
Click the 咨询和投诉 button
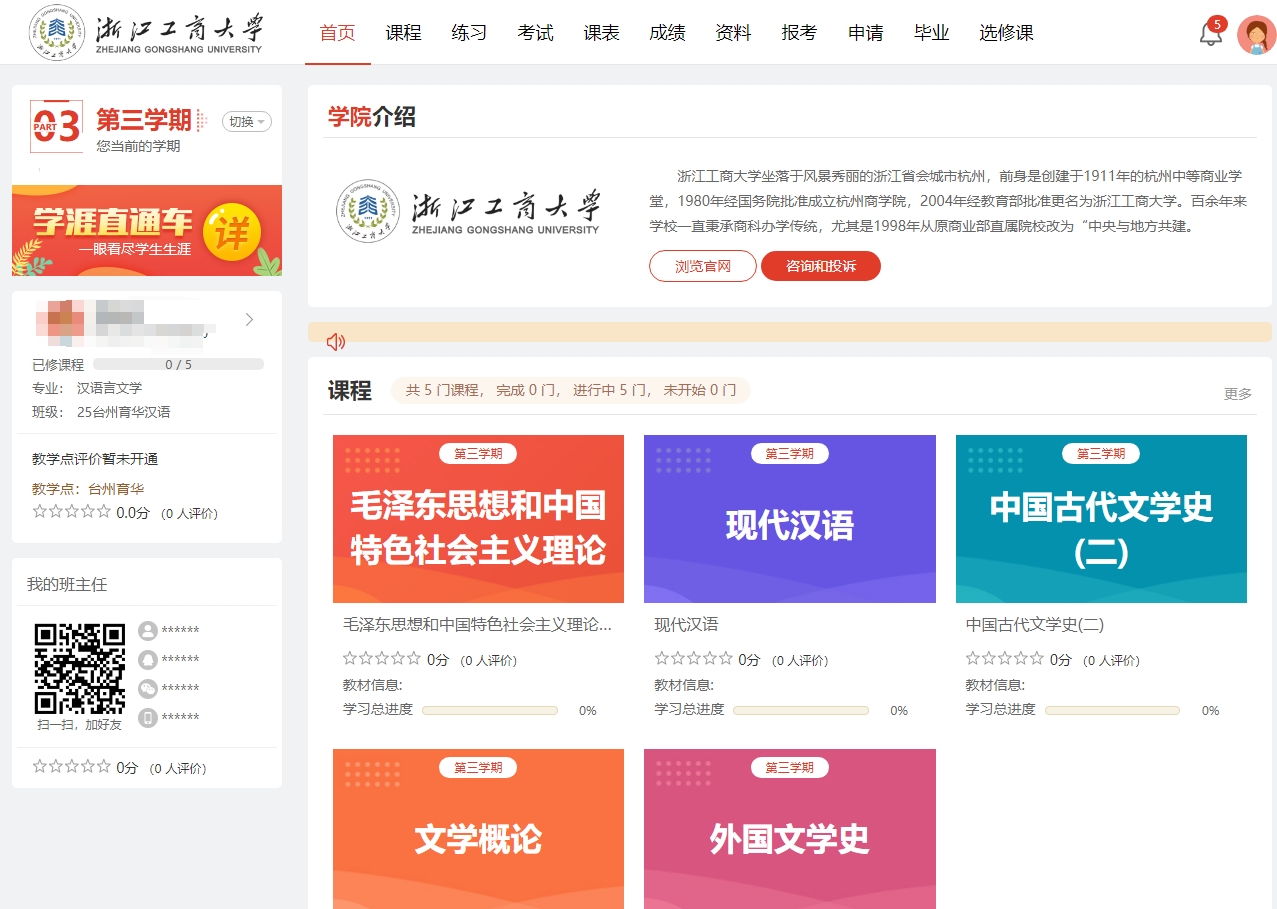[x=821, y=266]
